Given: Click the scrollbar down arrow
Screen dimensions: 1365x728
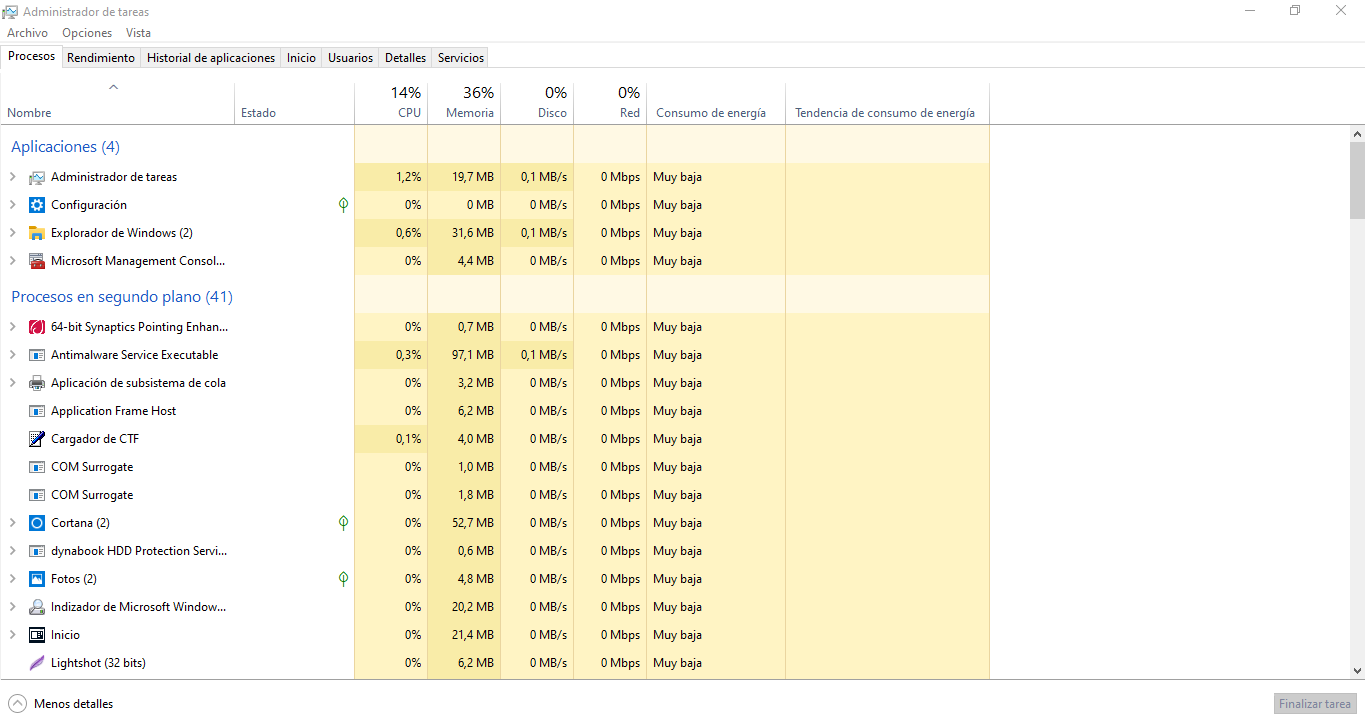Looking at the screenshot, I should (1357, 671).
